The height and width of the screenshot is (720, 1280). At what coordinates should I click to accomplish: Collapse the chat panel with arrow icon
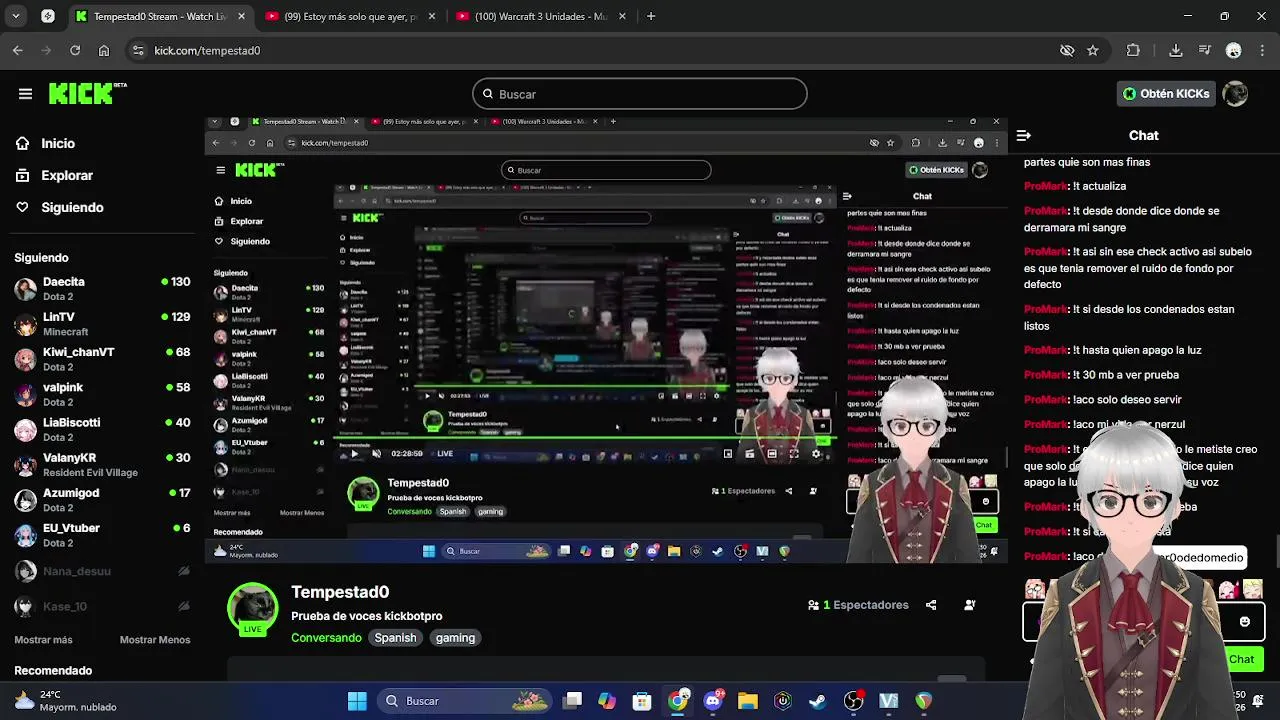pyautogui.click(x=1024, y=135)
